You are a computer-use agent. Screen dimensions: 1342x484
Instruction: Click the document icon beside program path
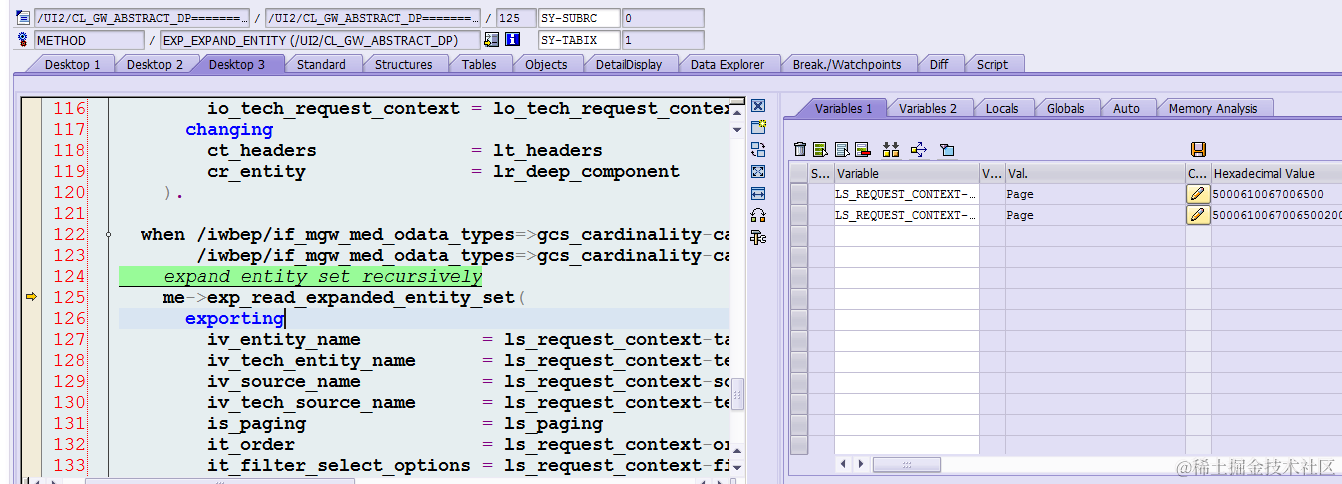coord(24,18)
